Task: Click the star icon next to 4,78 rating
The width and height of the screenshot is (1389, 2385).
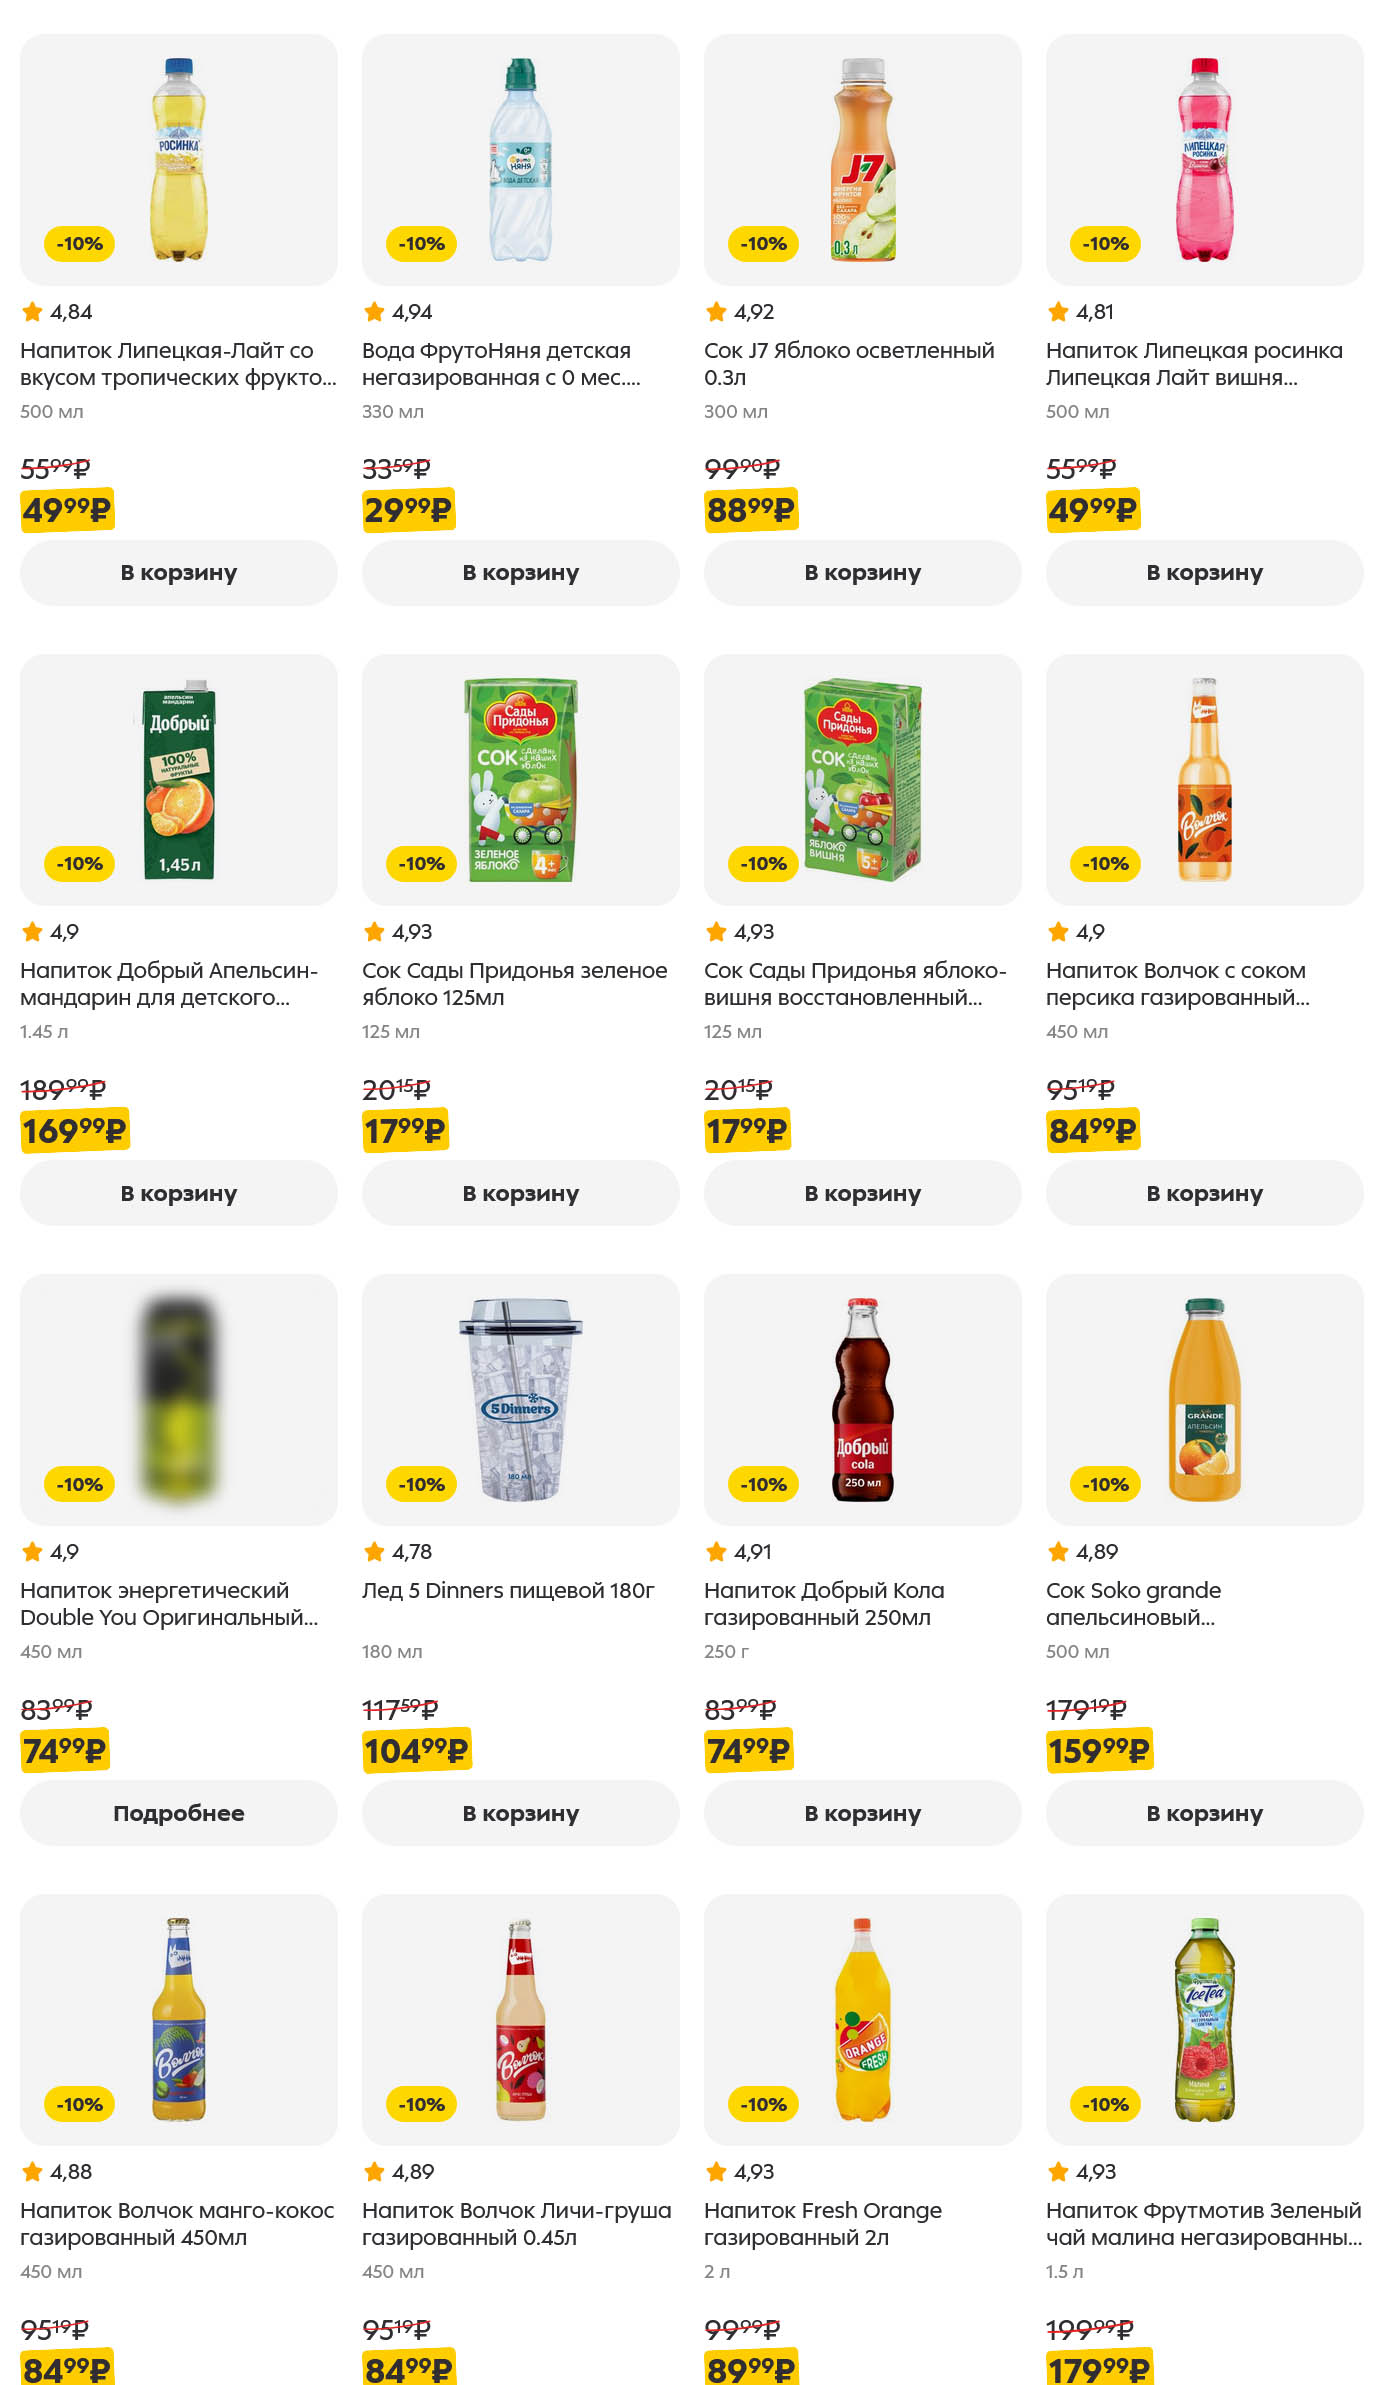Action: point(375,1552)
